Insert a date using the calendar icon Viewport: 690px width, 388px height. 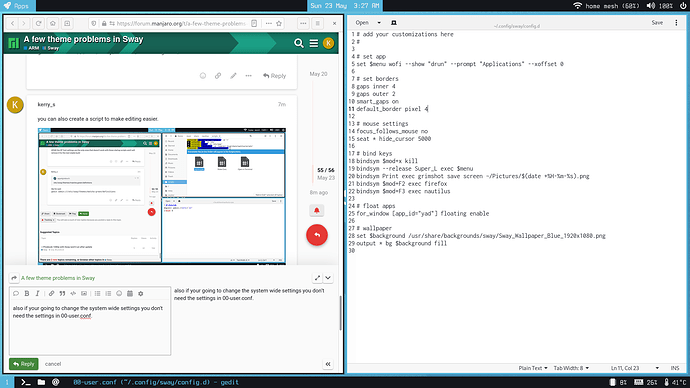(x=130, y=293)
